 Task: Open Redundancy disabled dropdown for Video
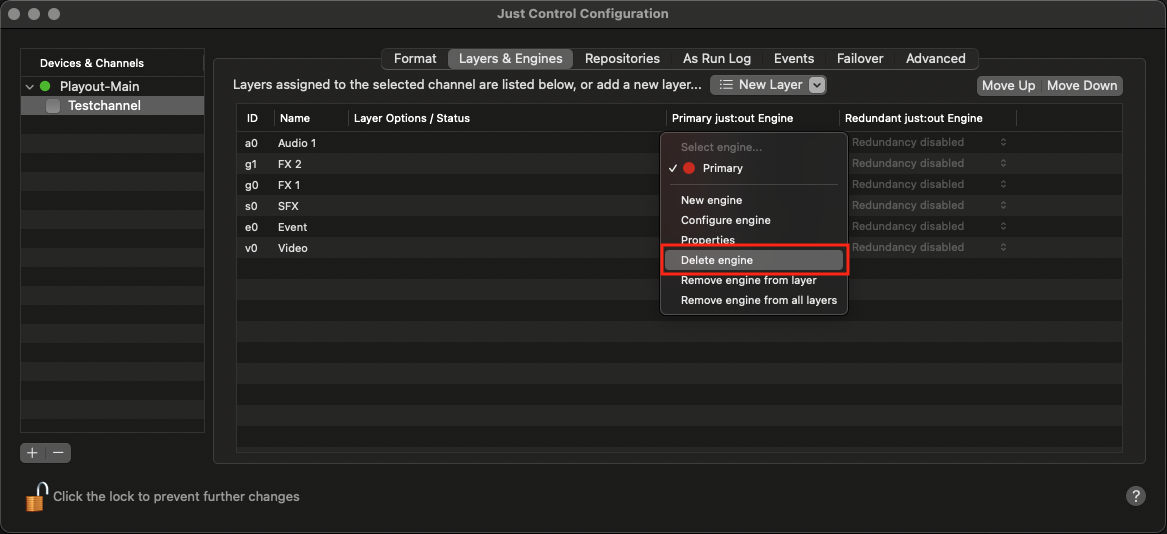point(929,247)
